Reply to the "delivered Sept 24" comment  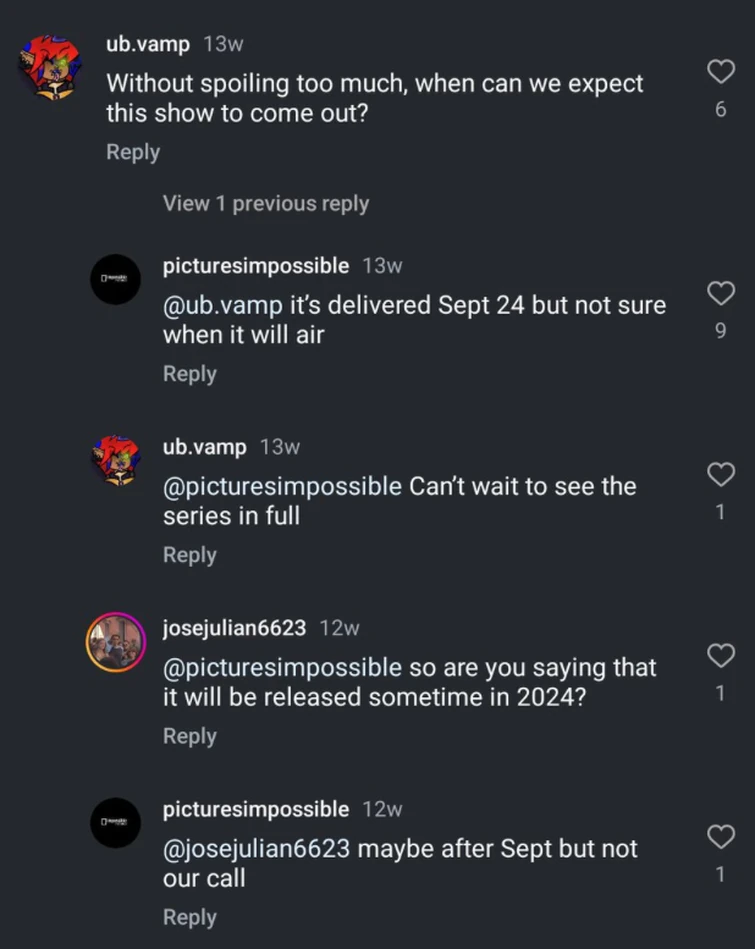tap(189, 373)
